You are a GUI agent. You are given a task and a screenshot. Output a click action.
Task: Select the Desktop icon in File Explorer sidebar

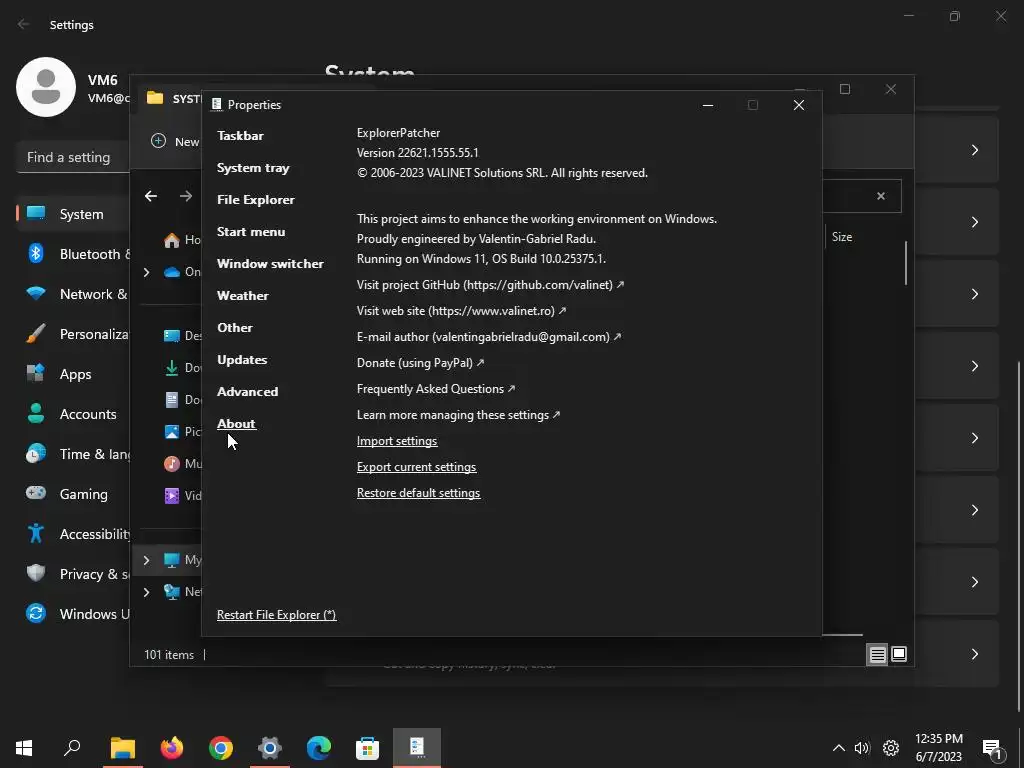[172, 336]
